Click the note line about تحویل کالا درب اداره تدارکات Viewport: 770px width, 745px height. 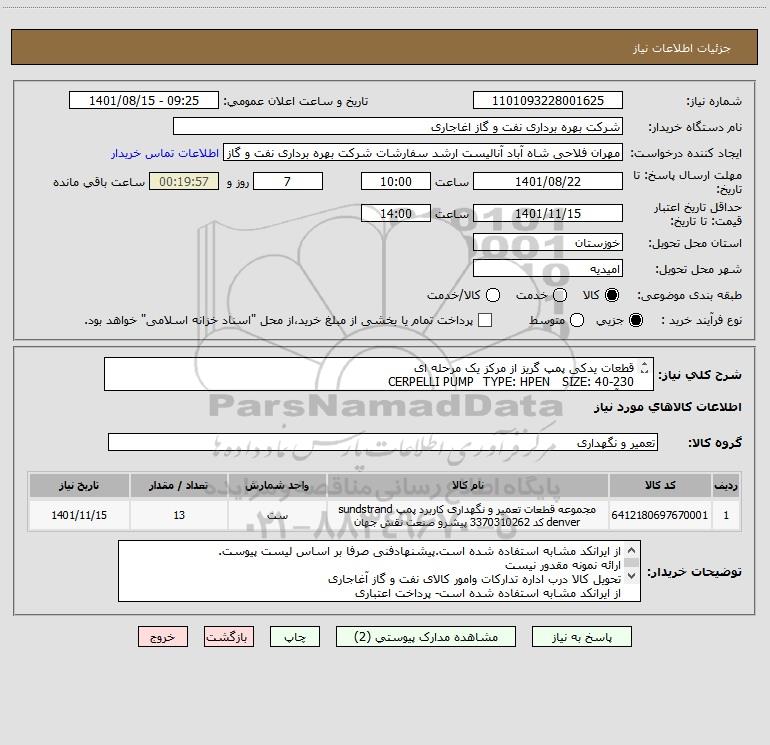coord(474,579)
